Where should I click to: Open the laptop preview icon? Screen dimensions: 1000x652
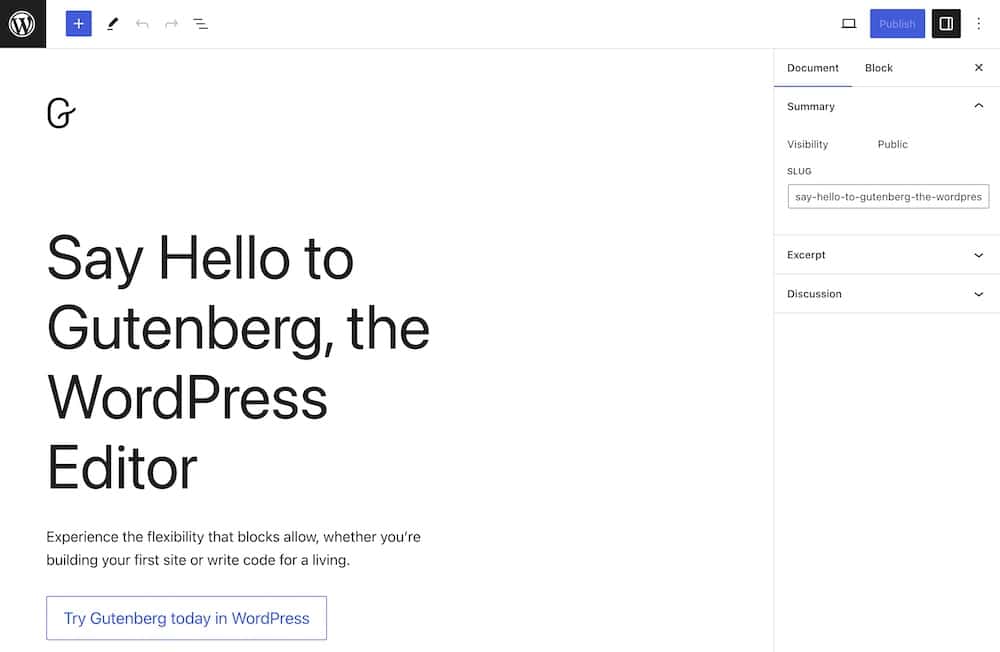(848, 24)
